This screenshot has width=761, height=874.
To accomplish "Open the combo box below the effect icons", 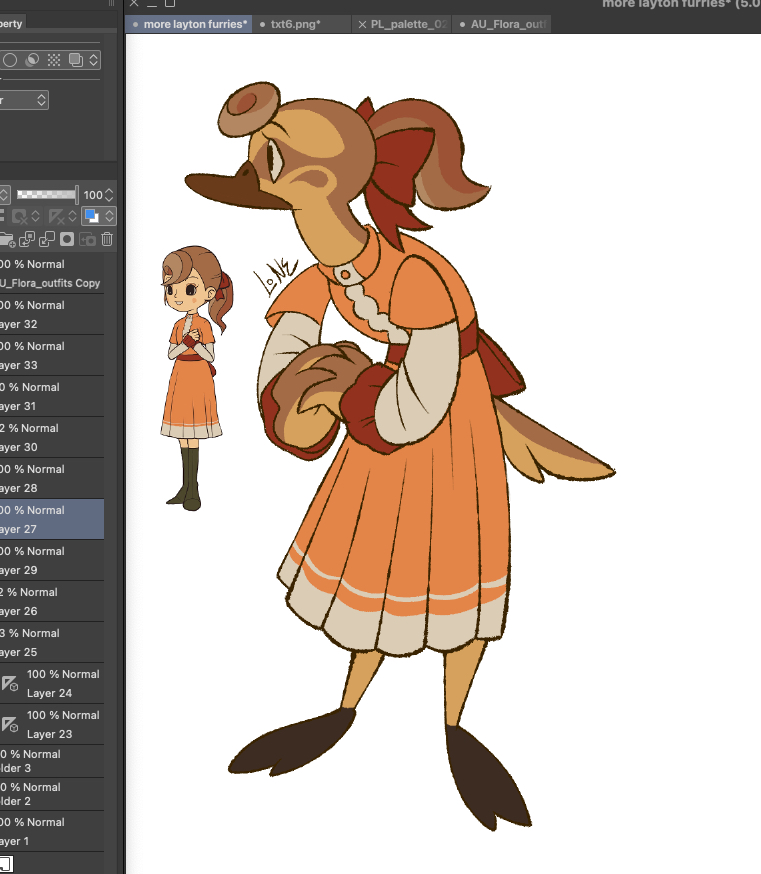I will coord(24,100).
